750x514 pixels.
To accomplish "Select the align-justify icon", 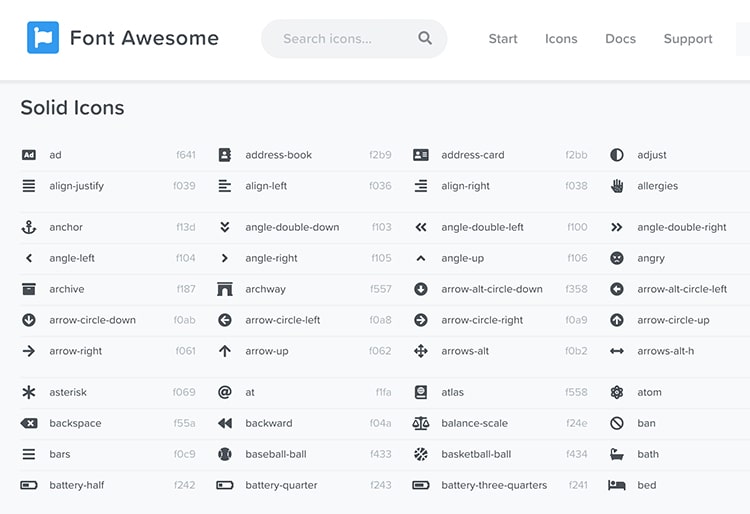I will click(29, 186).
